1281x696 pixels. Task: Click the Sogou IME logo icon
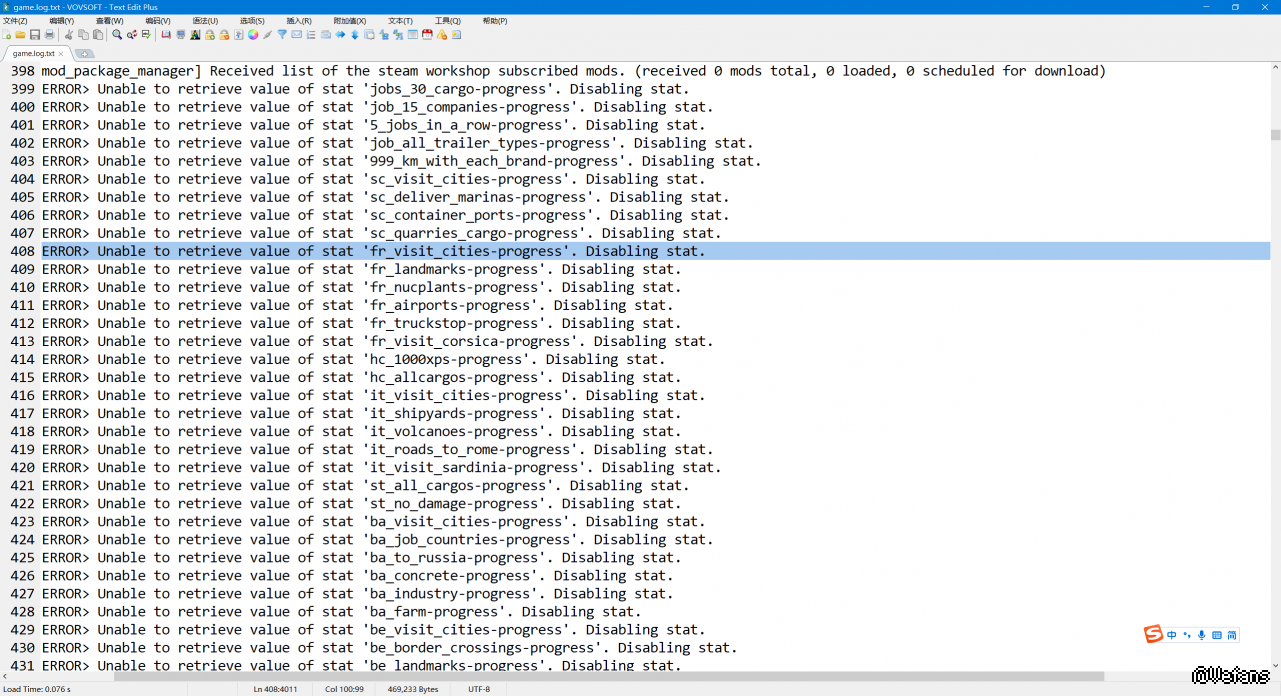(1153, 634)
